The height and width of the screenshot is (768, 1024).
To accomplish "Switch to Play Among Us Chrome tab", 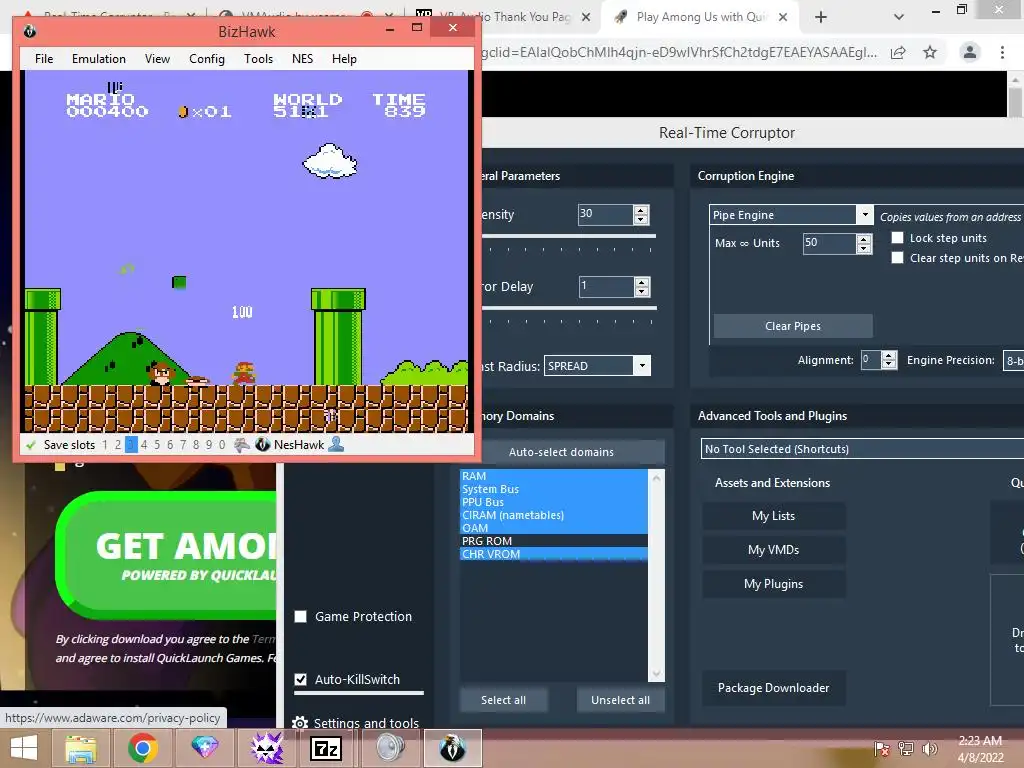I will 700,17.
